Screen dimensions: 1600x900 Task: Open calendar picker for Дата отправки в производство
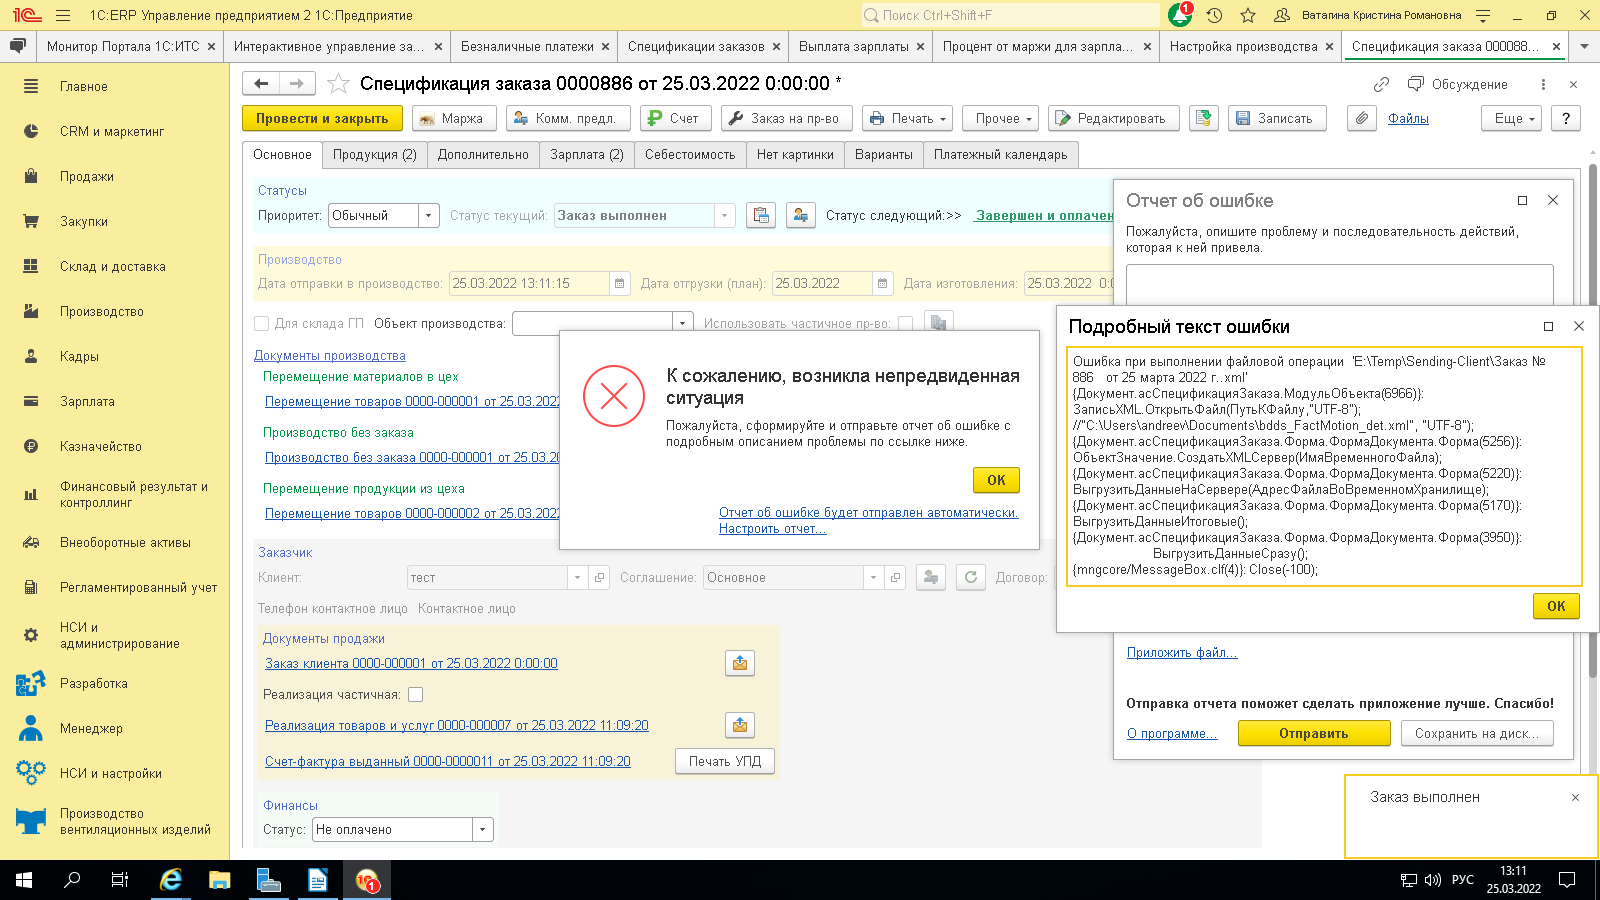619,284
